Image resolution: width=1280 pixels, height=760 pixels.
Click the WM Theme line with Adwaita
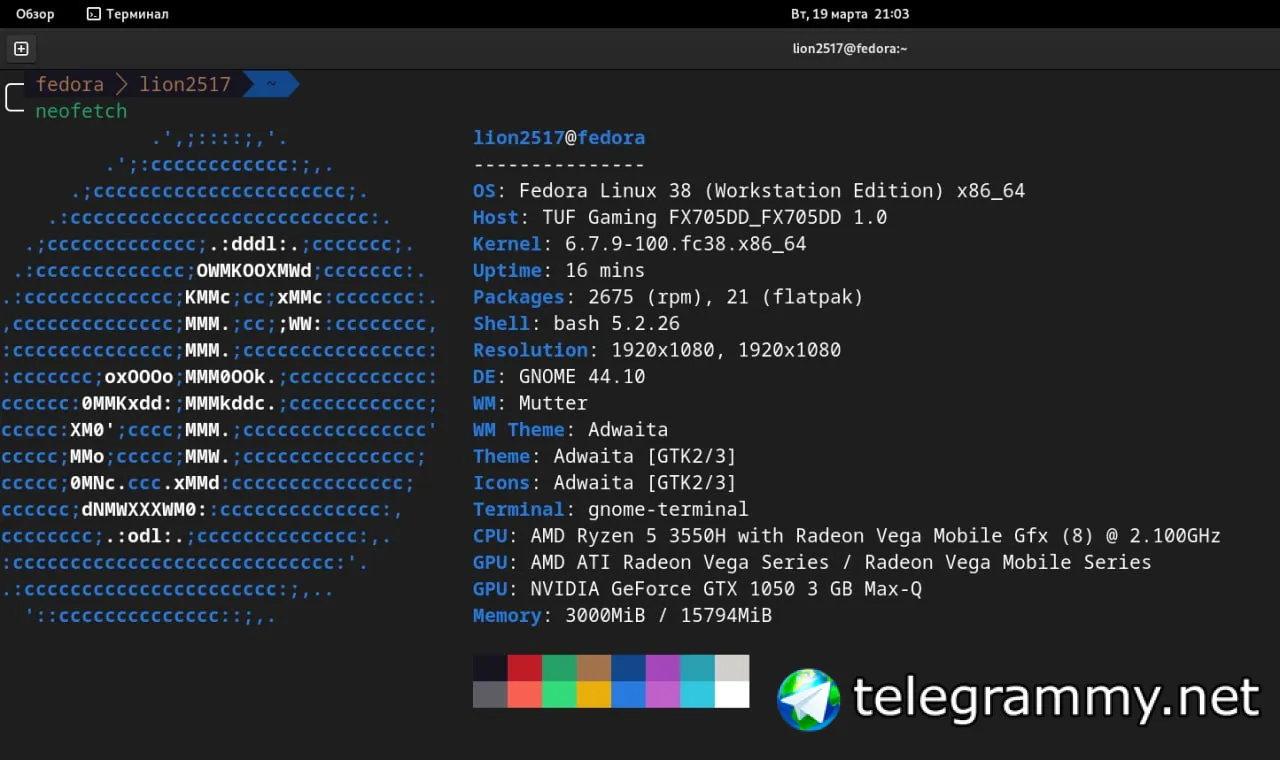click(570, 430)
